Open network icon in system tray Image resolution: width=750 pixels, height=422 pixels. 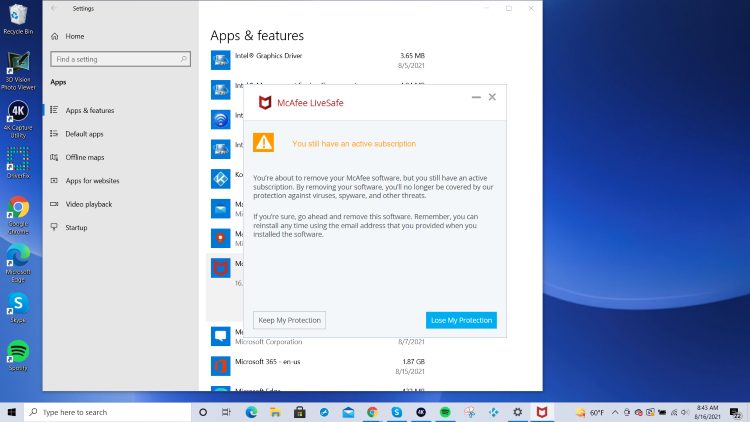tap(674, 412)
